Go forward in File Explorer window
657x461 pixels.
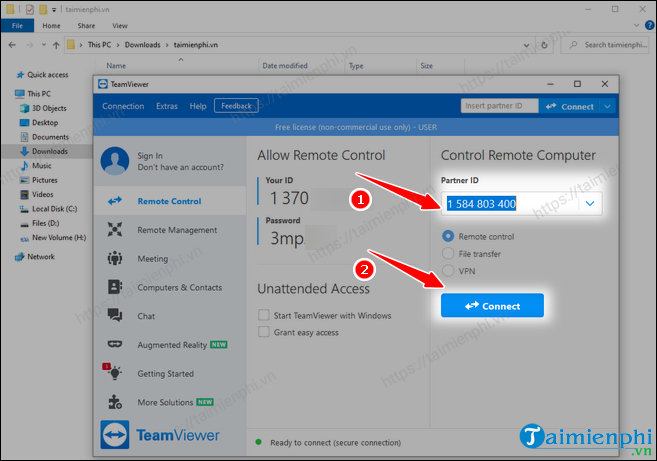tap(29, 45)
